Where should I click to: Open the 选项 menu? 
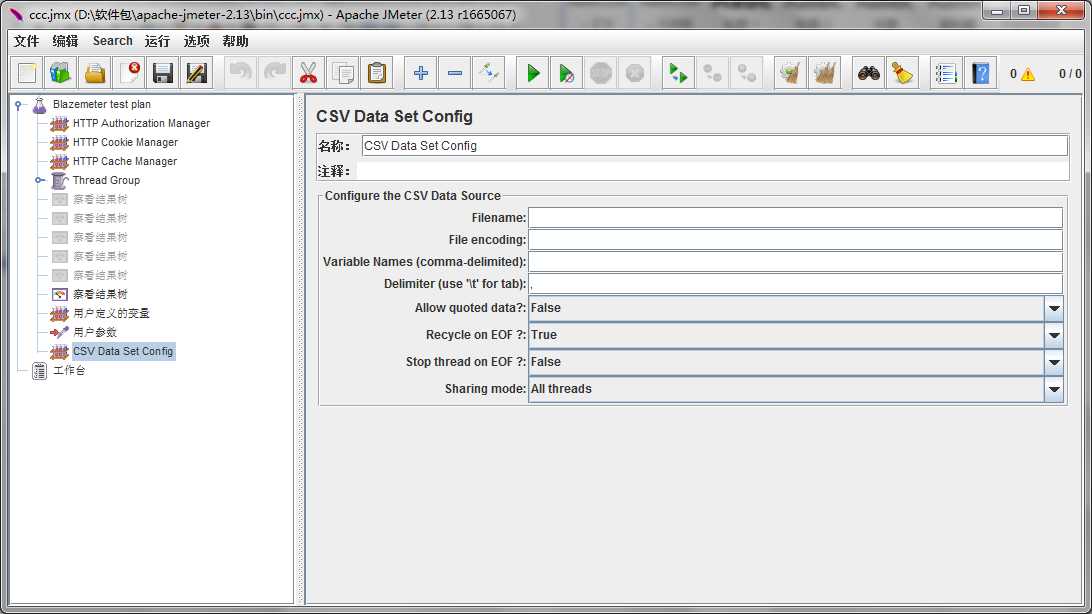196,41
